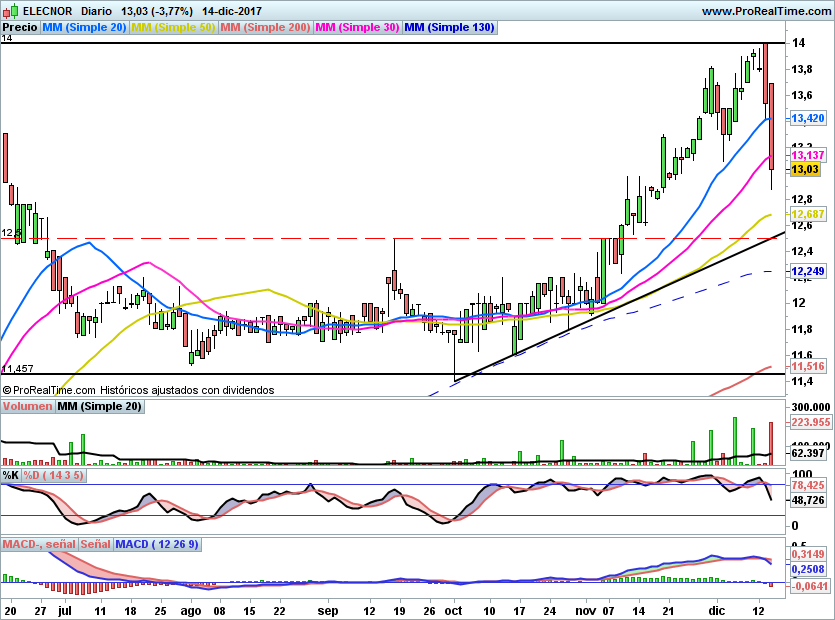Screen dimensions: 835x620
Task: Open the blue MM (Simple 20) label
Action: pos(84,27)
